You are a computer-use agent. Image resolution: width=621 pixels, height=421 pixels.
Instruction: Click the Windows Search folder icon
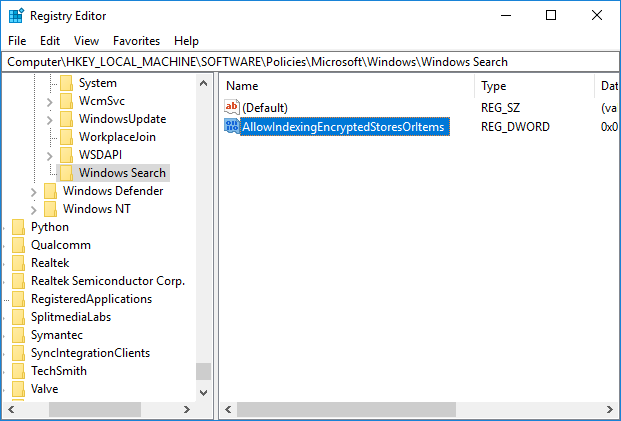point(67,173)
